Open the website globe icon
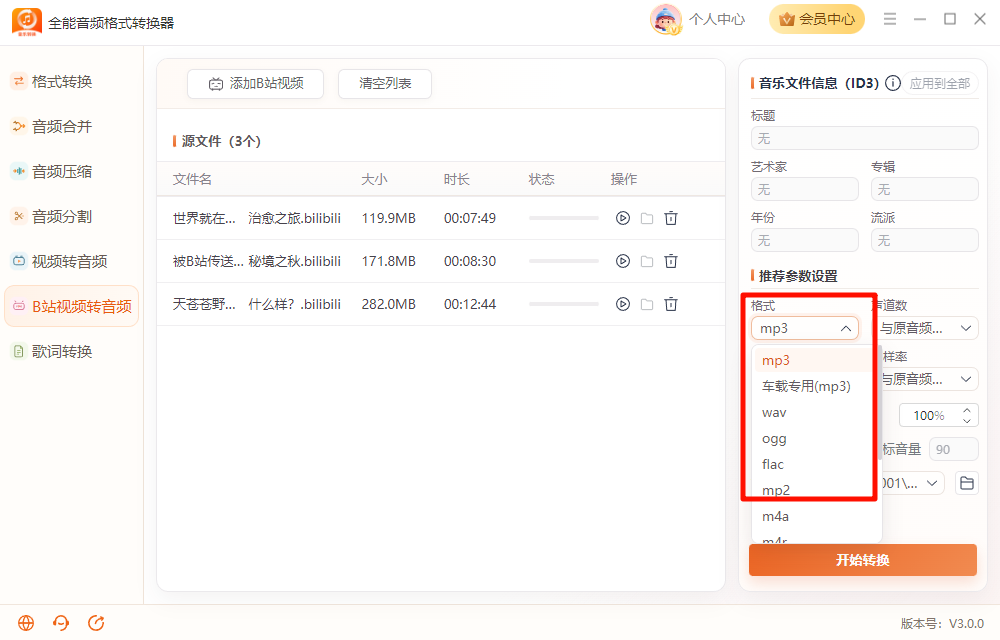1000x640 pixels. point(26,623)
